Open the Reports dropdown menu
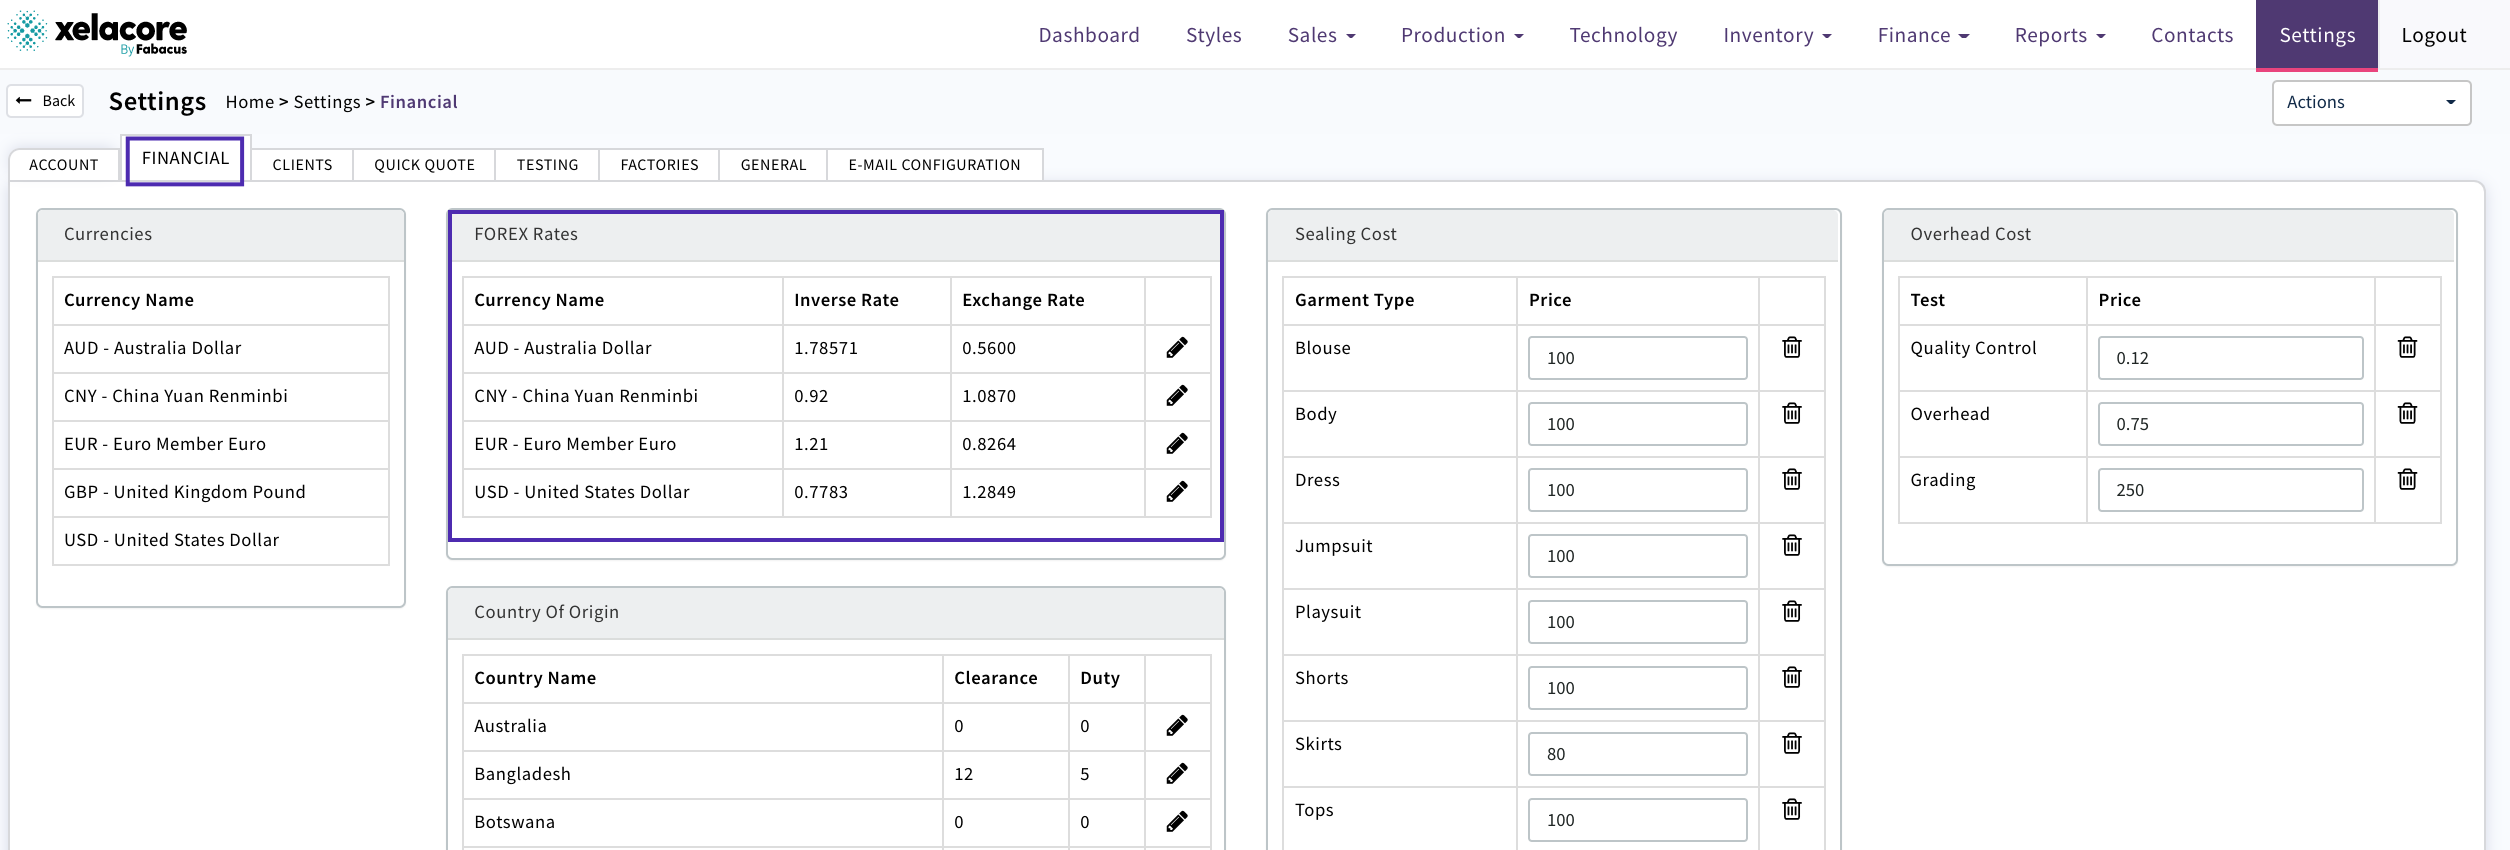Image resolution: width=2510 pixels, height=850 pixels. pos(2059,36)
